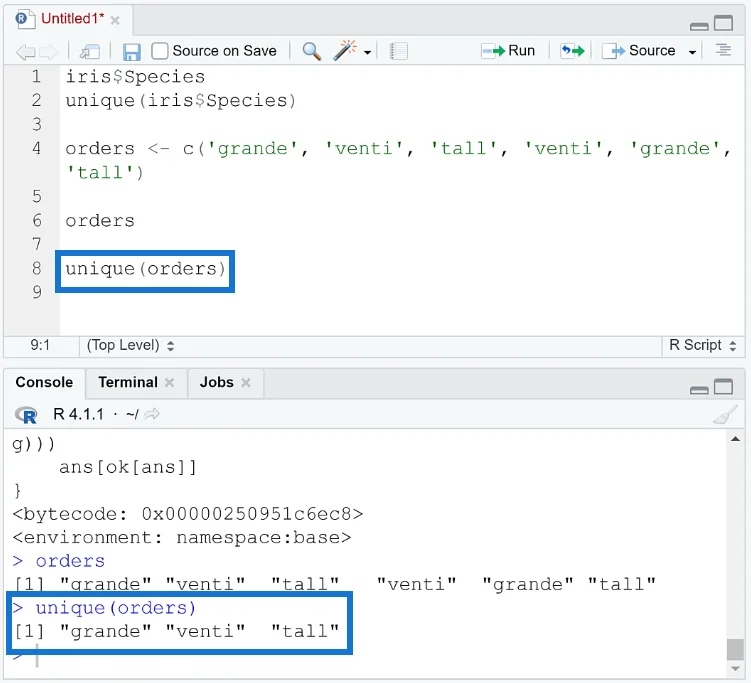Open (Top Level) scope navigator
Image resolution: width=751 pixels, height=683 pixels.
tap(130, 345)
